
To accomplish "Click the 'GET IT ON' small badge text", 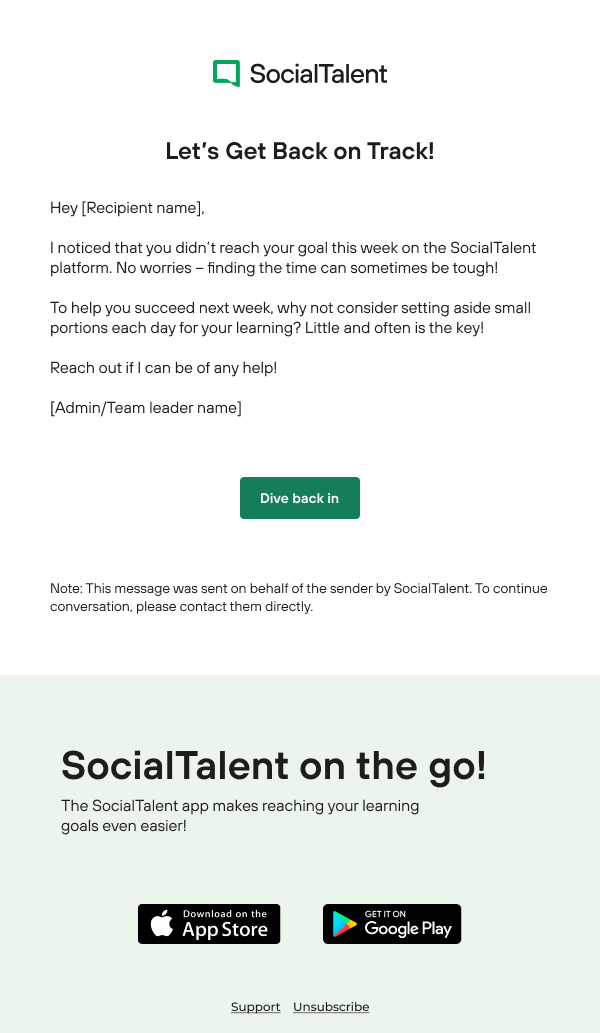I will pos(386,914).
